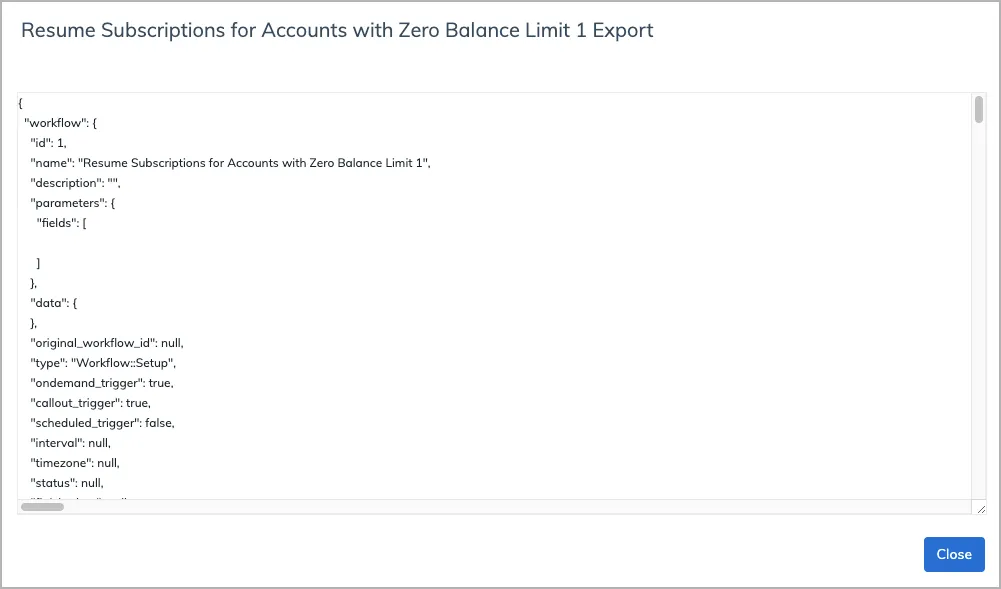Click the "scheduled_trigger": false line

[x=102, y=422]
